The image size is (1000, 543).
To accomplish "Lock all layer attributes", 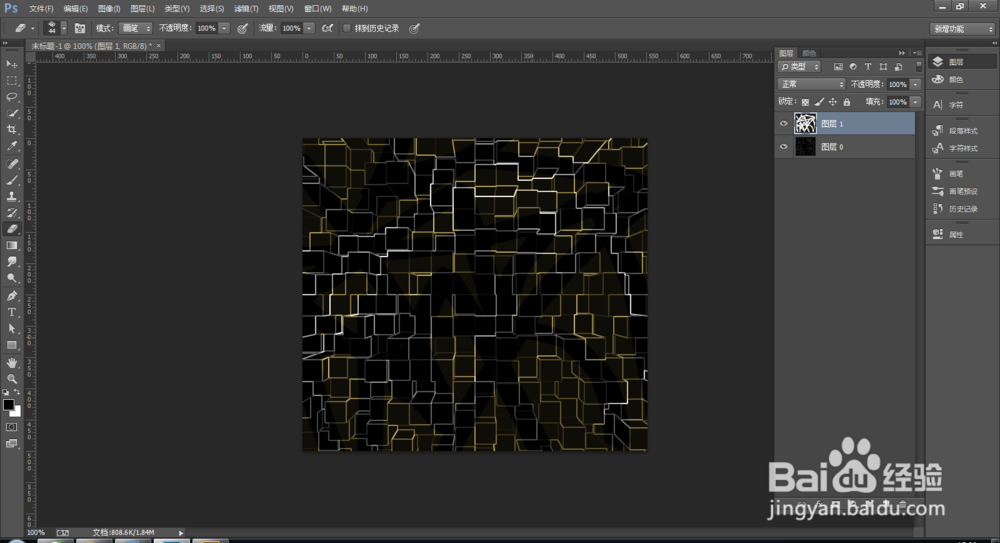I will coord(847,102).
